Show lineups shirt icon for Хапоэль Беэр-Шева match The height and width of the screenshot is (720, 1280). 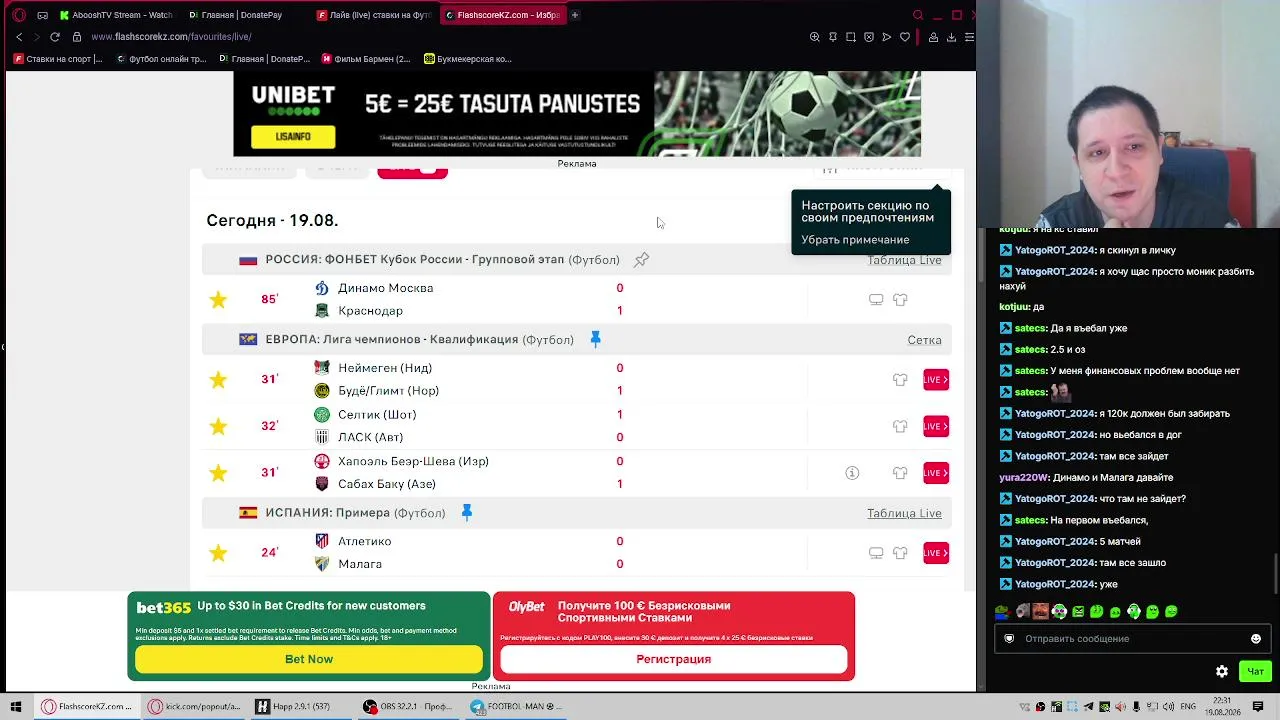(x=900, y=473)
